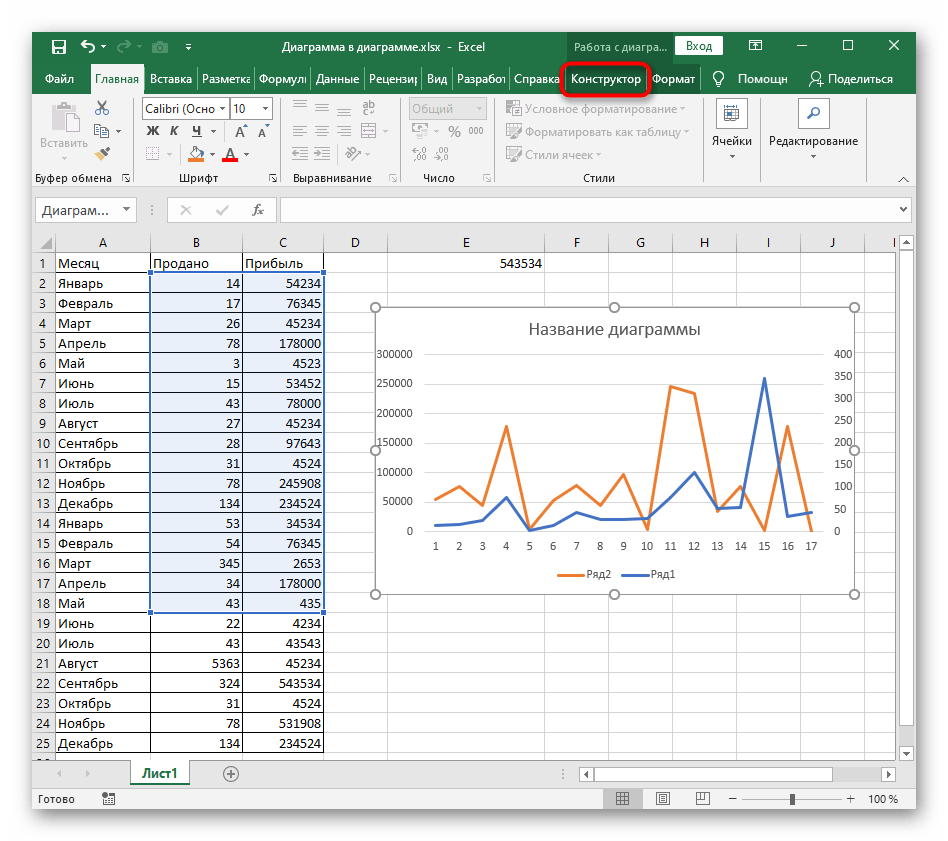The image size is (948, 841).
Task: Switch to the Вставка ribbon tab
Action: click(171, 79)
